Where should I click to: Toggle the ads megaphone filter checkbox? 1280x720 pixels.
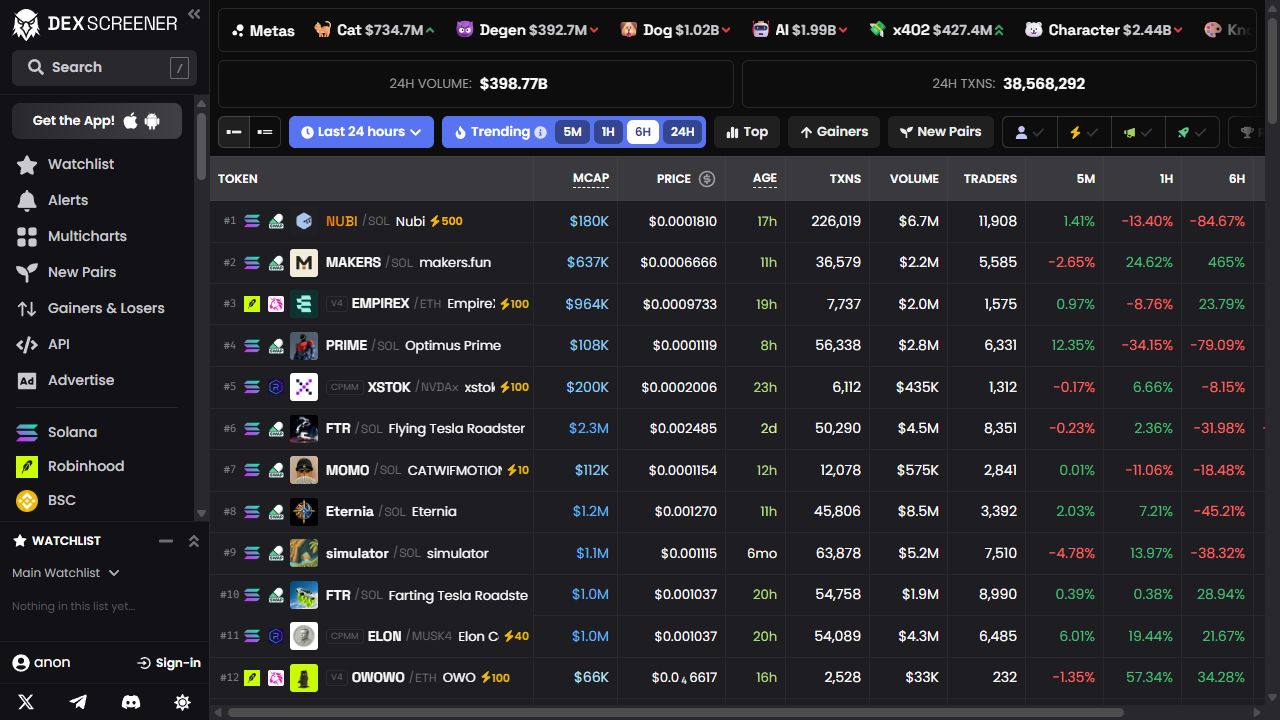click(1138, 132)
